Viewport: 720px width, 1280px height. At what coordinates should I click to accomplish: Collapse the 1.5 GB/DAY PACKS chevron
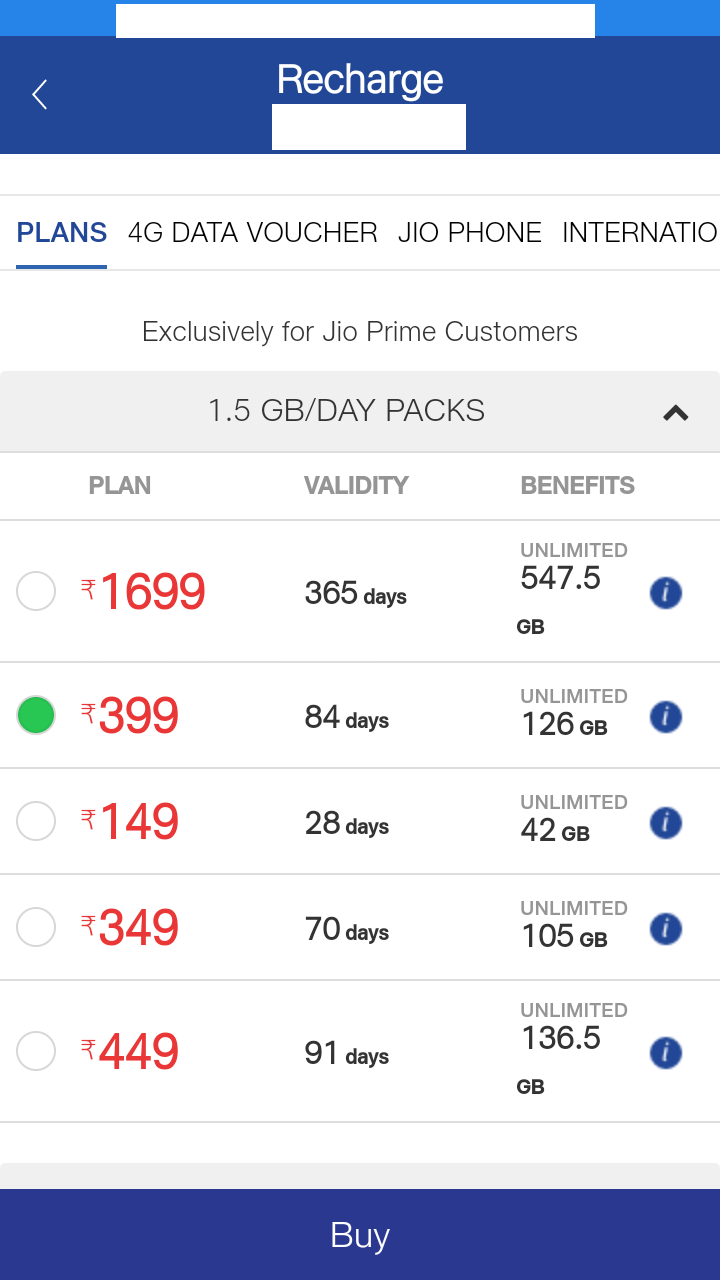pos(676,412)
